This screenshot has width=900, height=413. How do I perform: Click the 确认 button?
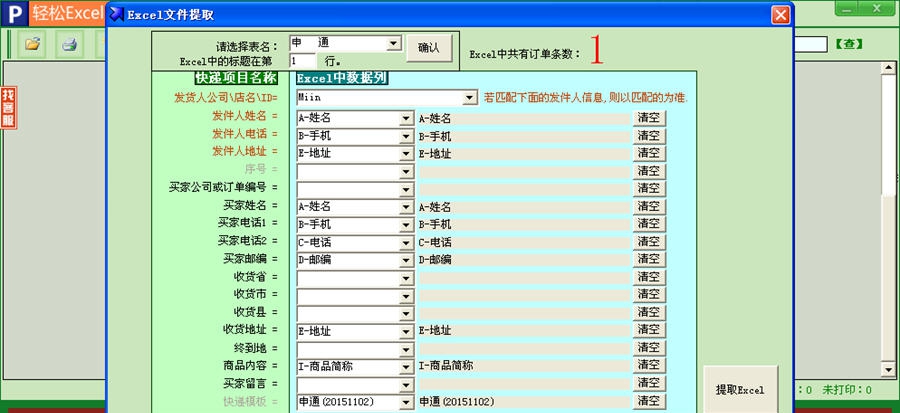click(429, 48)
